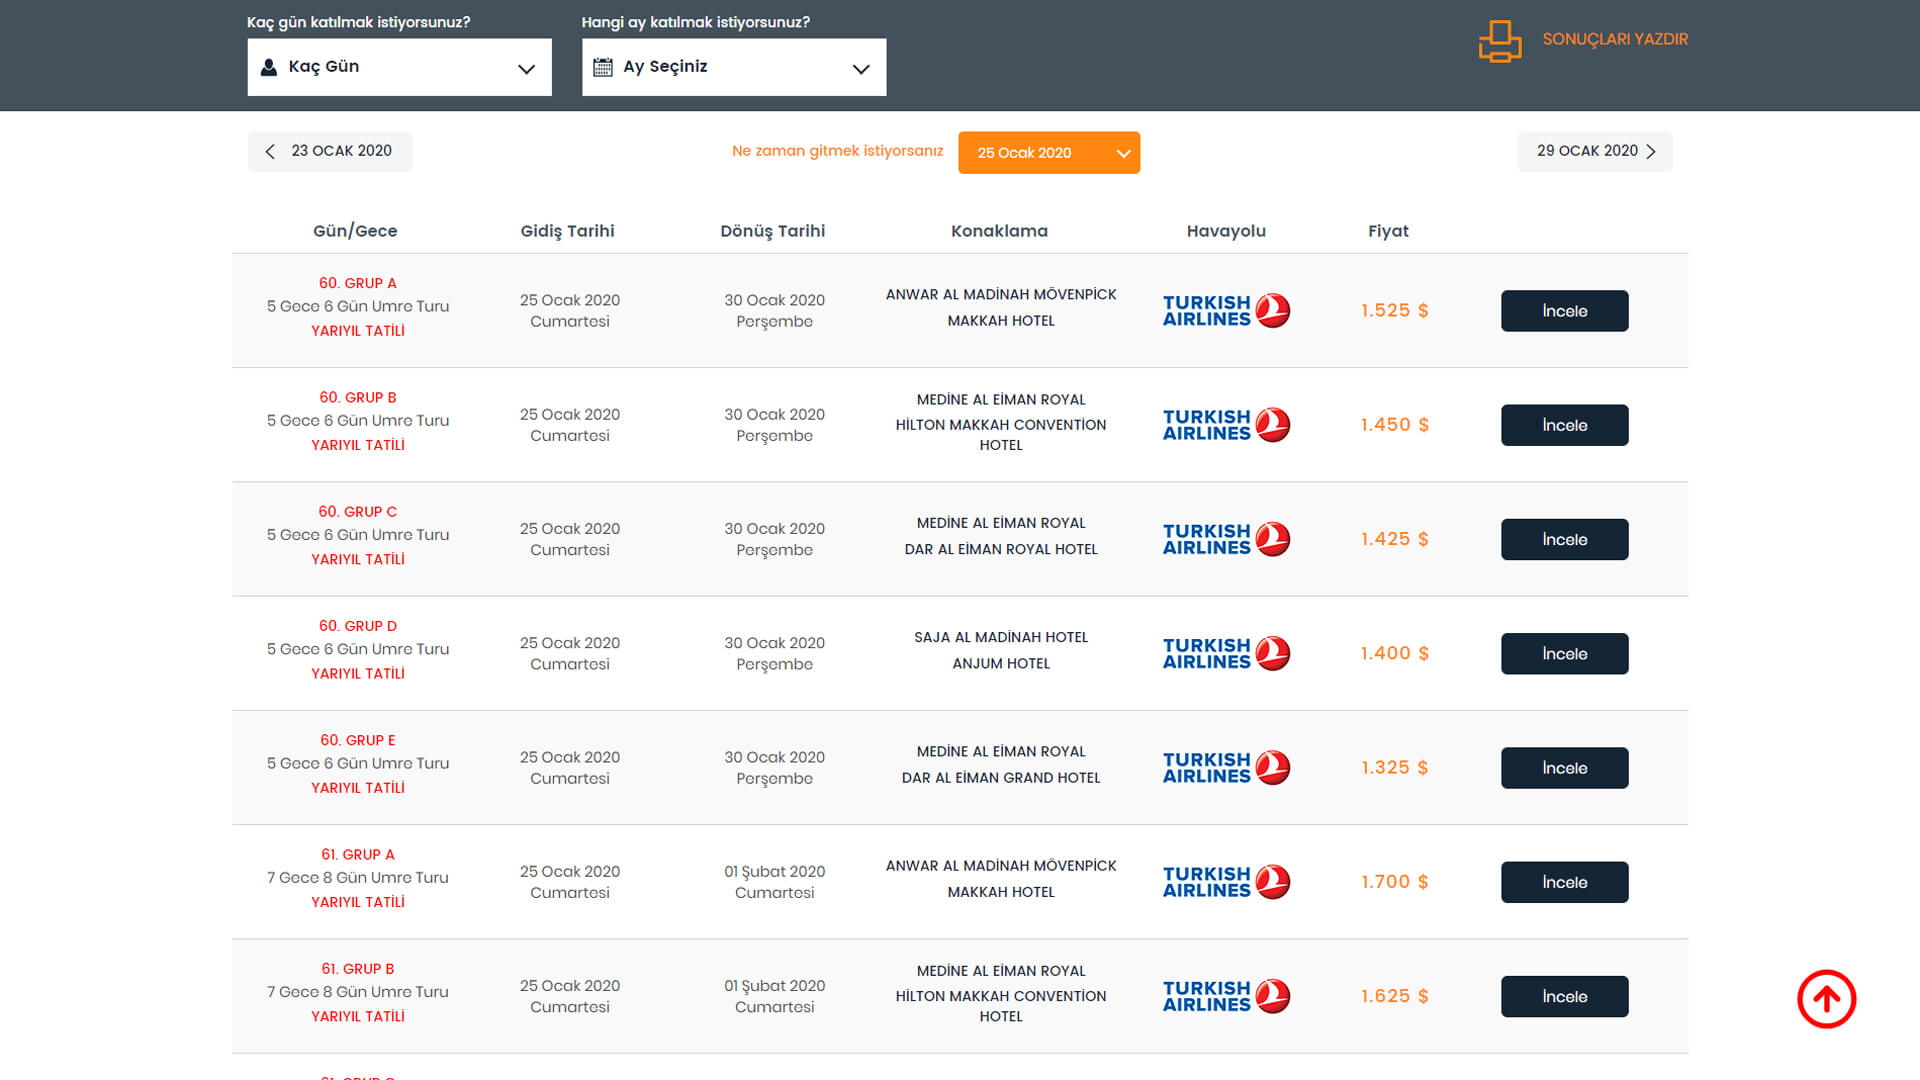This screenshot has height=1080, width=1920.
Task: Click DAR AL EİMAN GRAND HOTEL text
Action: (1001, 777)
